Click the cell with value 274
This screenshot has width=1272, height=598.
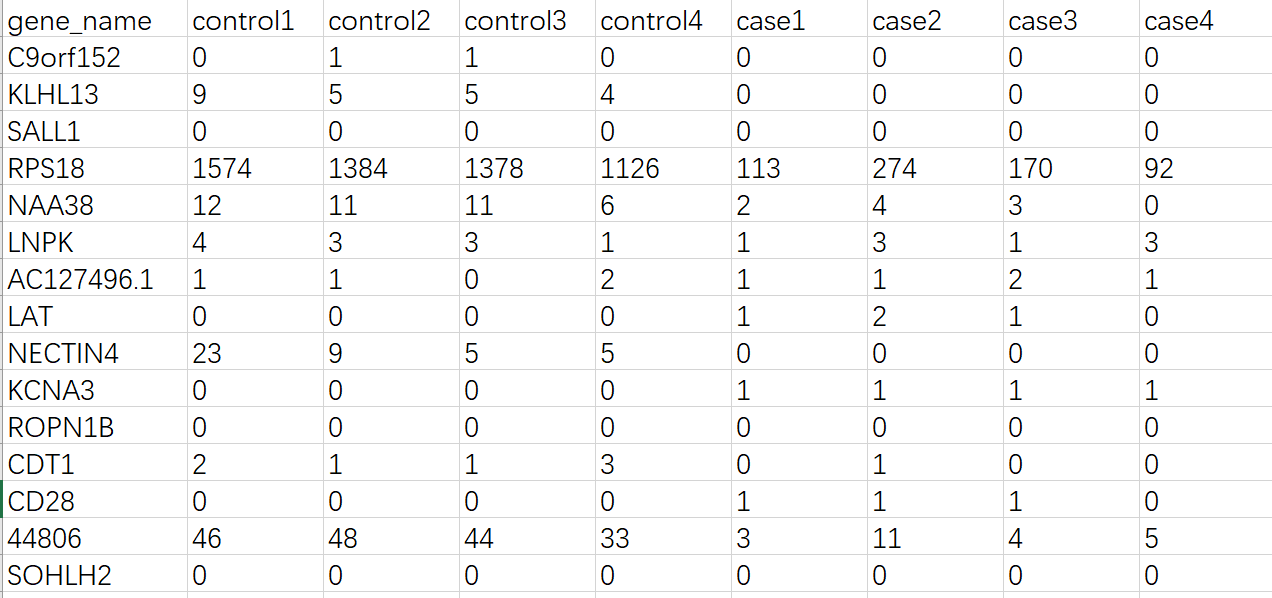click(894, 168)
